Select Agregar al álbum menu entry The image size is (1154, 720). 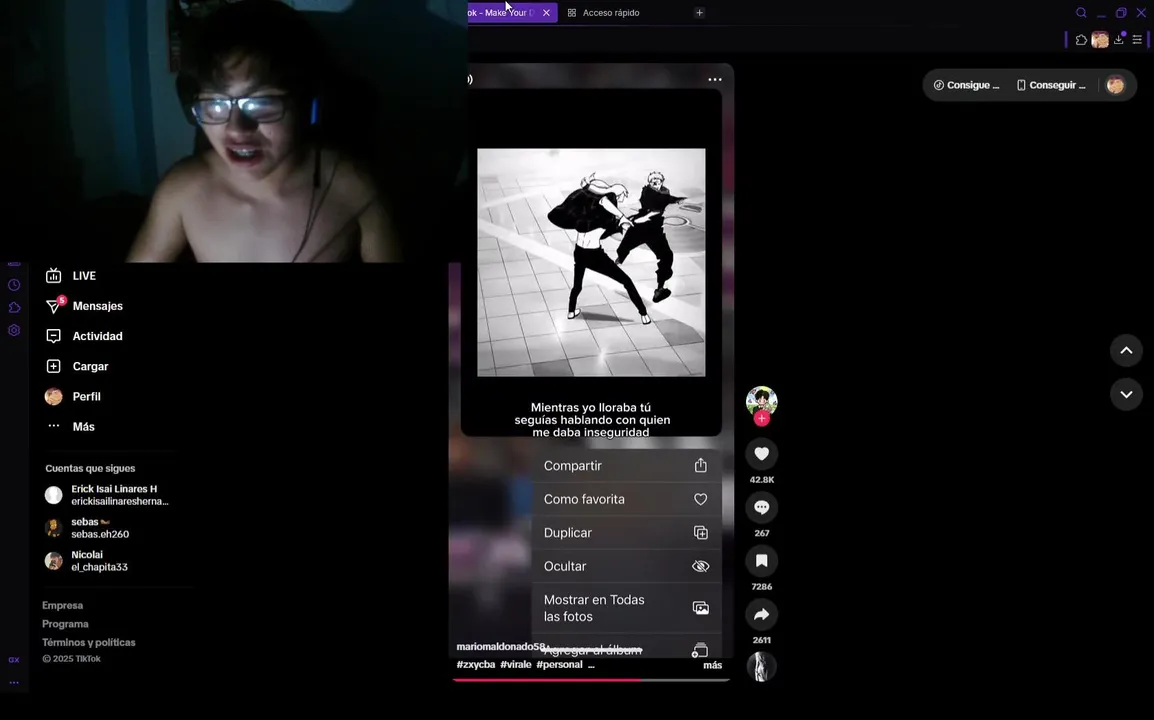click(626, 647)
